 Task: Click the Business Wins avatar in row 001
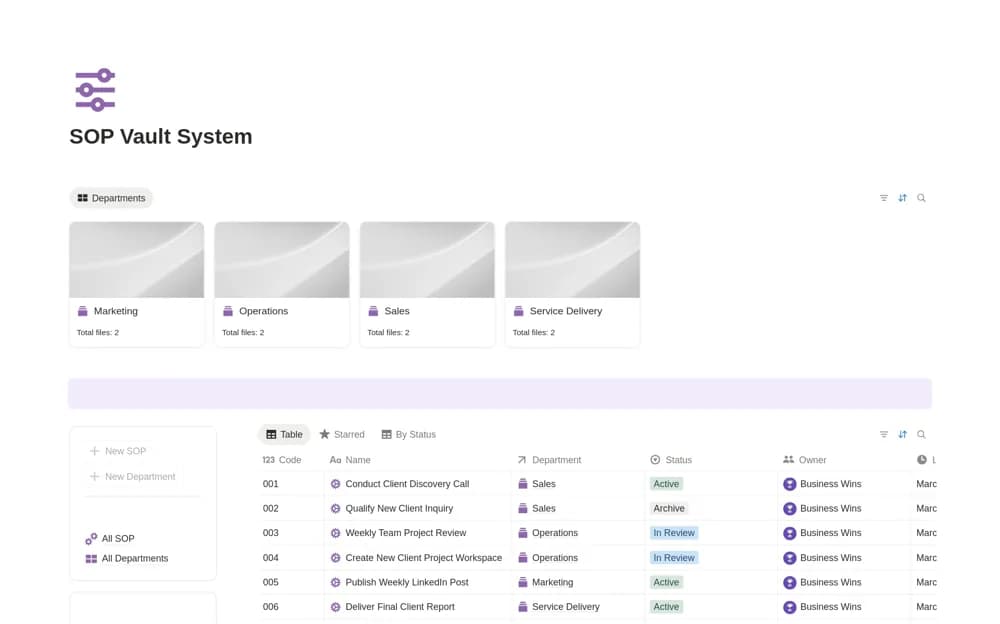pyautogui.click(x=790, y=484)
